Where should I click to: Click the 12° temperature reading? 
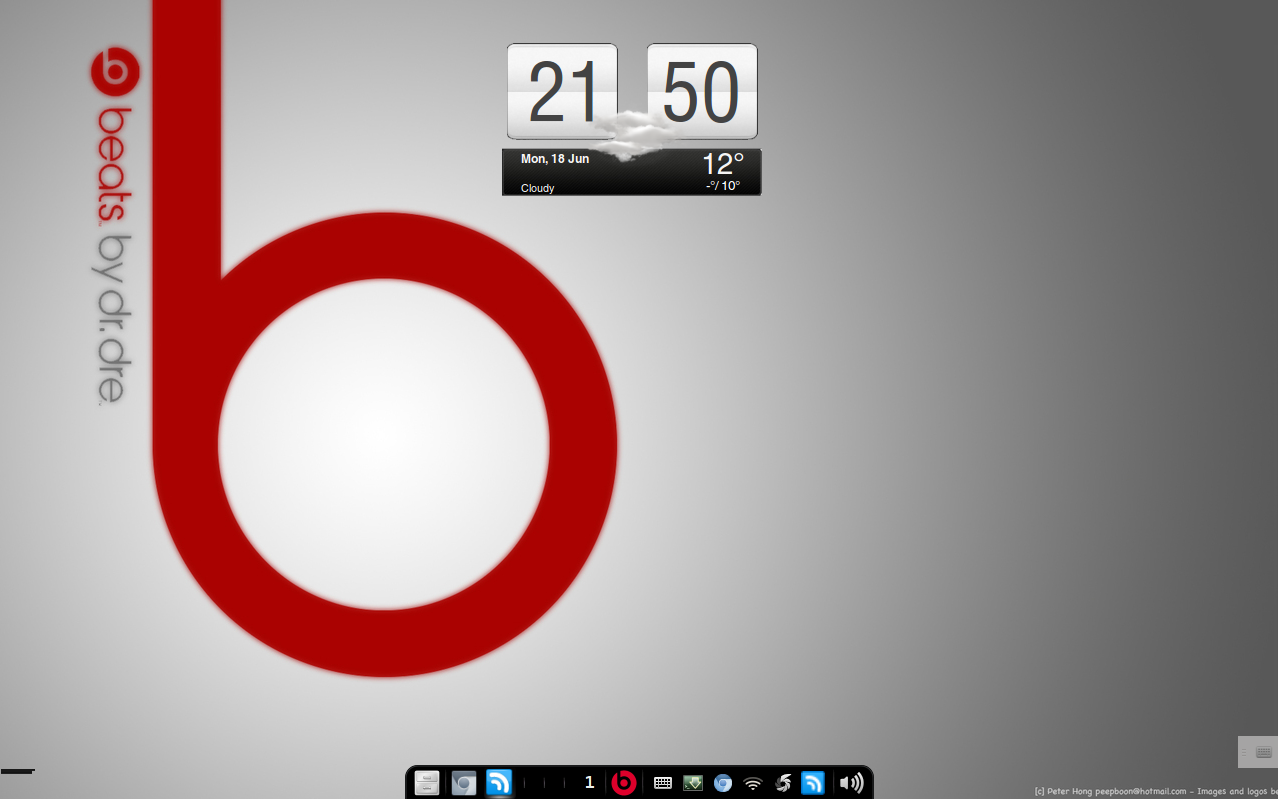pos(722,164)
